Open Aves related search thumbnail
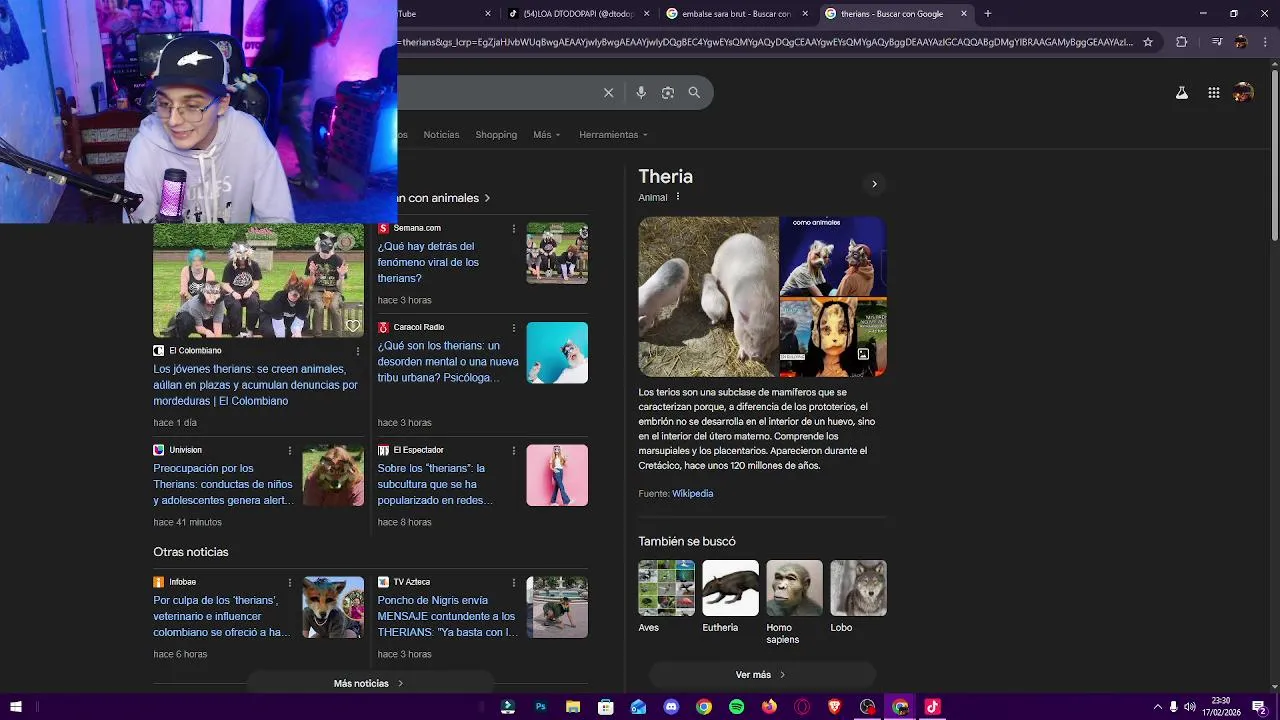 click(666, 588)
